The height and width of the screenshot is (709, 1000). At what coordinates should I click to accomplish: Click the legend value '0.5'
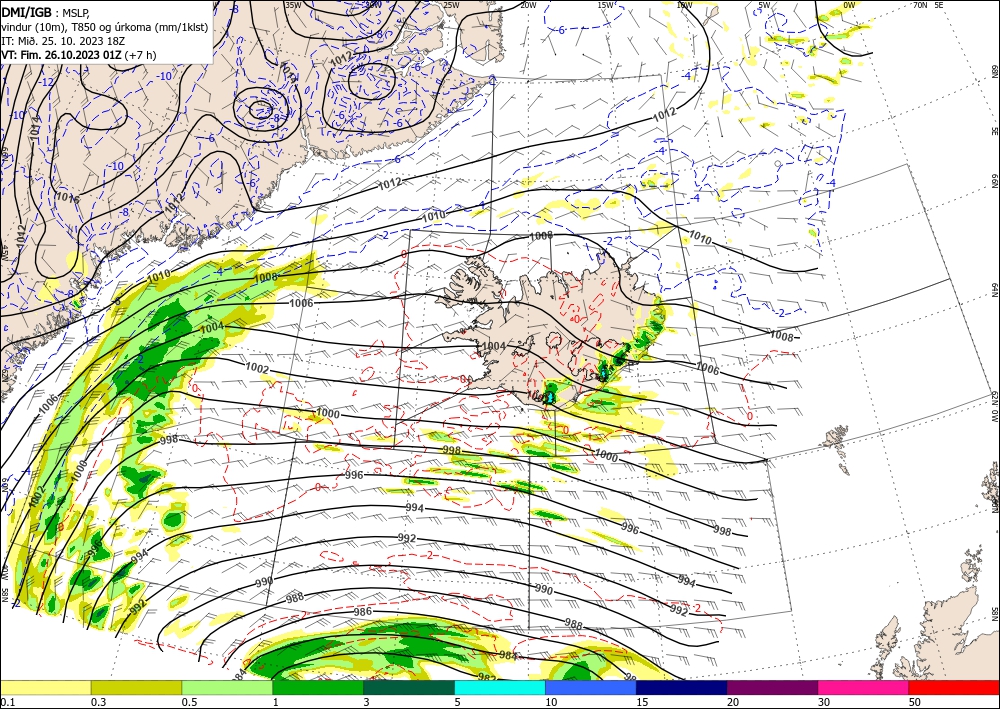(x=189, y=702)
